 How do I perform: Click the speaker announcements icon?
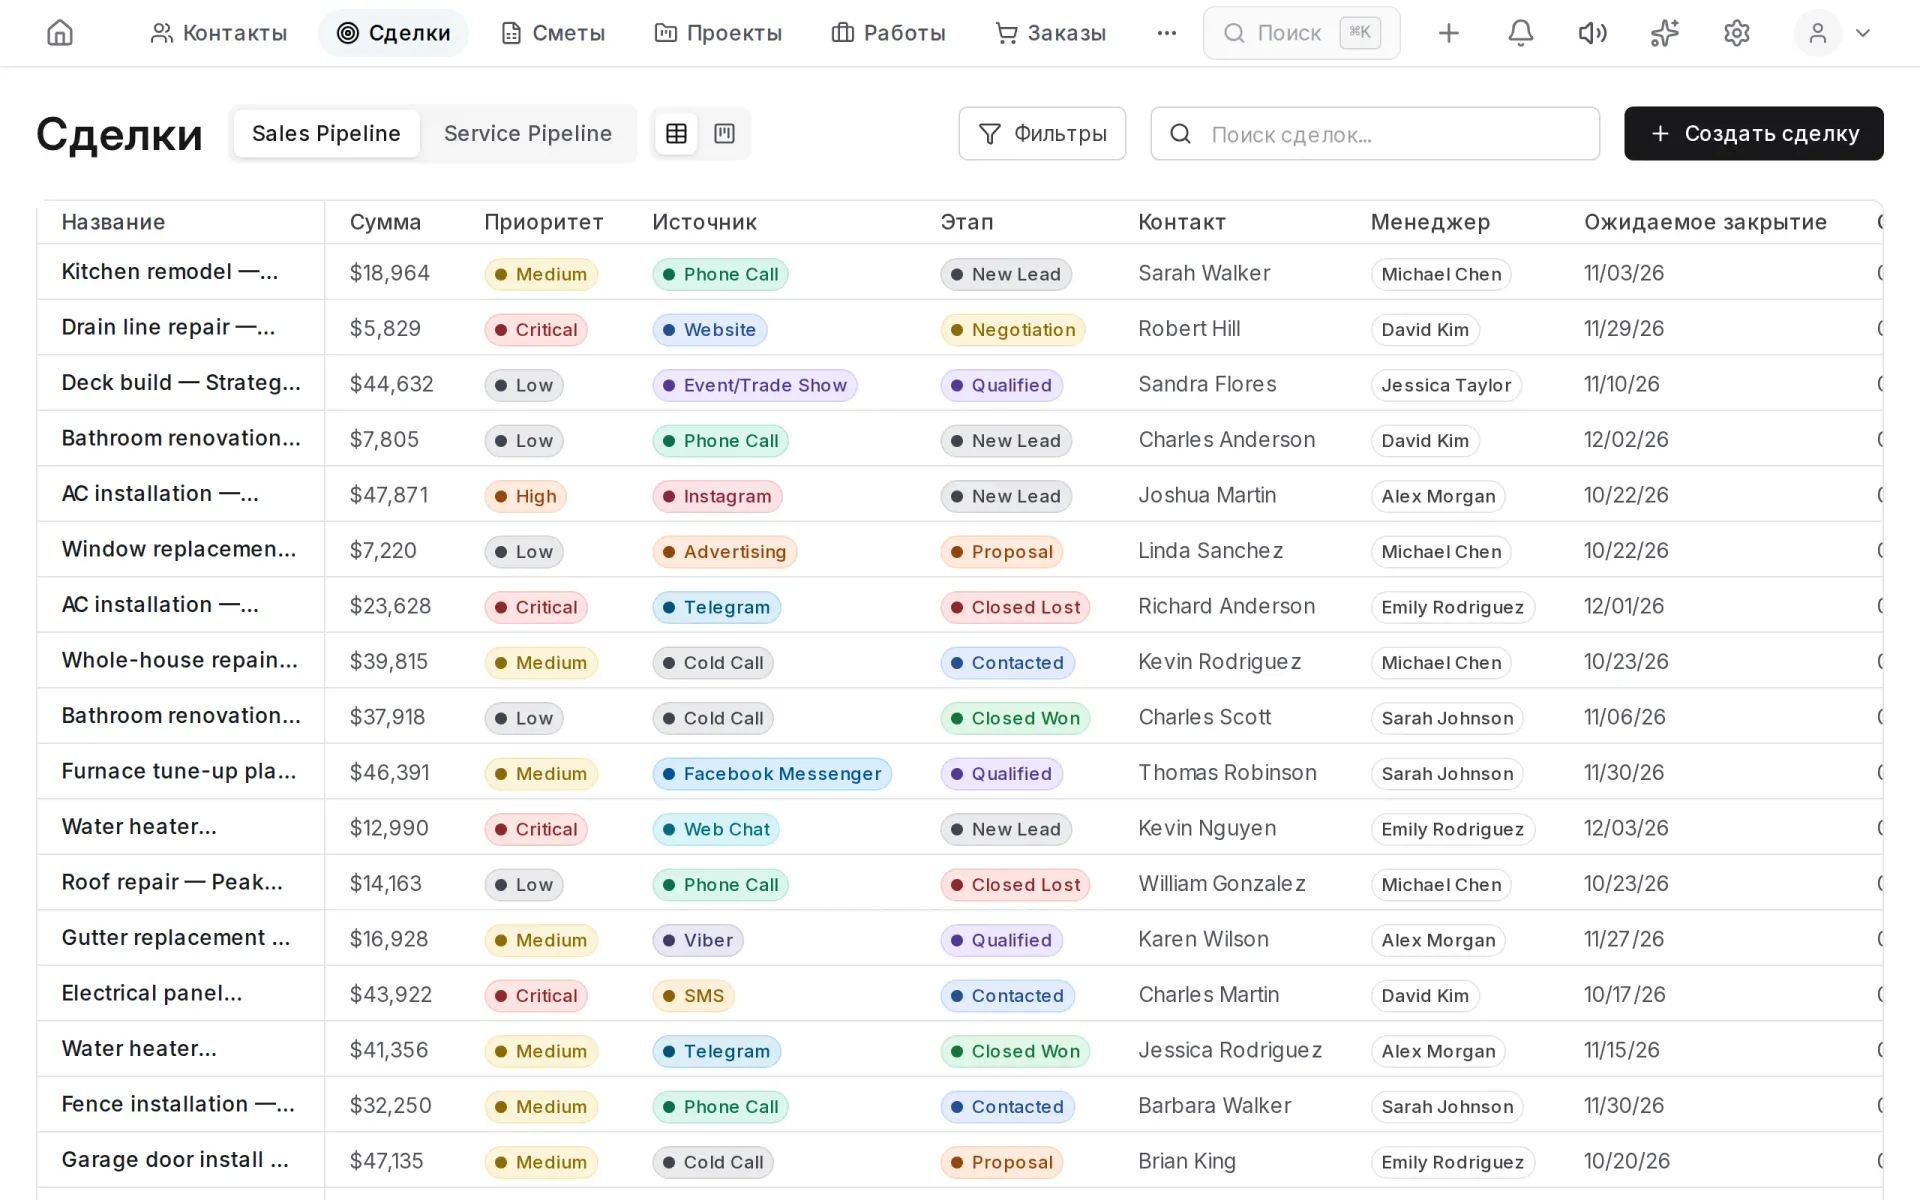(x=1592, y=33)
